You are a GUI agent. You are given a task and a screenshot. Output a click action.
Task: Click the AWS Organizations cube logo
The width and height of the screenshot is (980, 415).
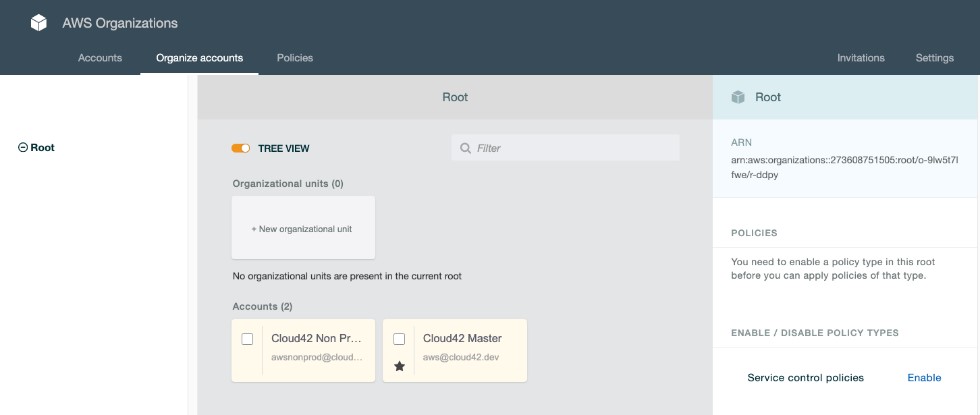39,23
